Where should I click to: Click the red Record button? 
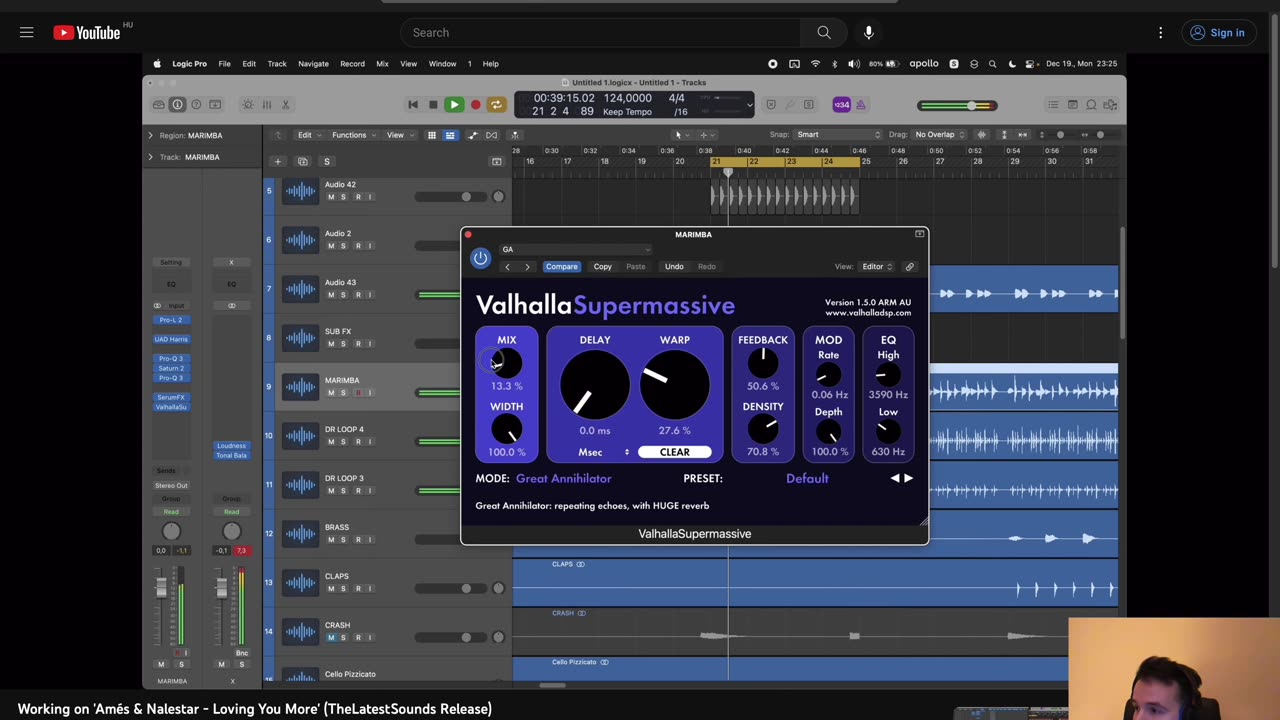(x=475, y=104)
